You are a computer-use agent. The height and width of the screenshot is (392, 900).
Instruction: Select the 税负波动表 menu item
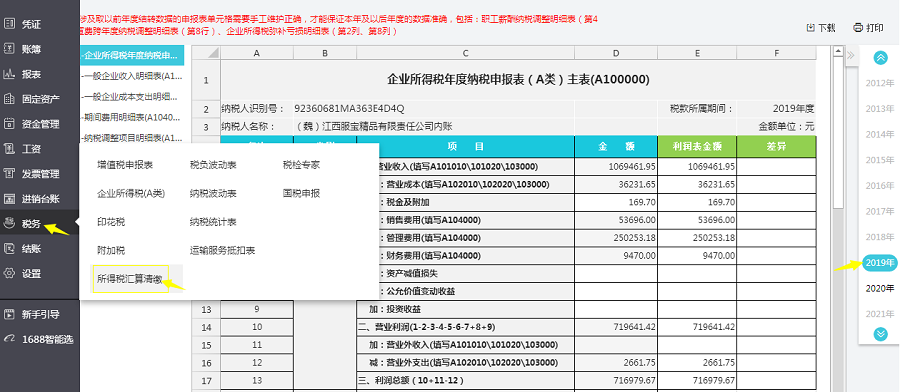(x=214, y=165)
